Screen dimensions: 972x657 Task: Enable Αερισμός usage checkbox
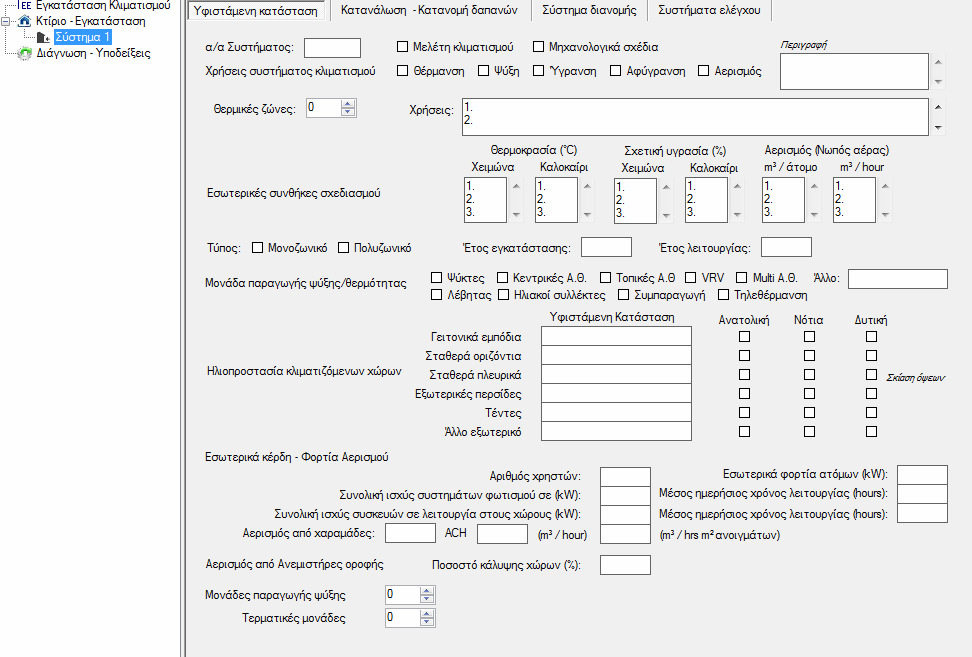tap(704, 71)
